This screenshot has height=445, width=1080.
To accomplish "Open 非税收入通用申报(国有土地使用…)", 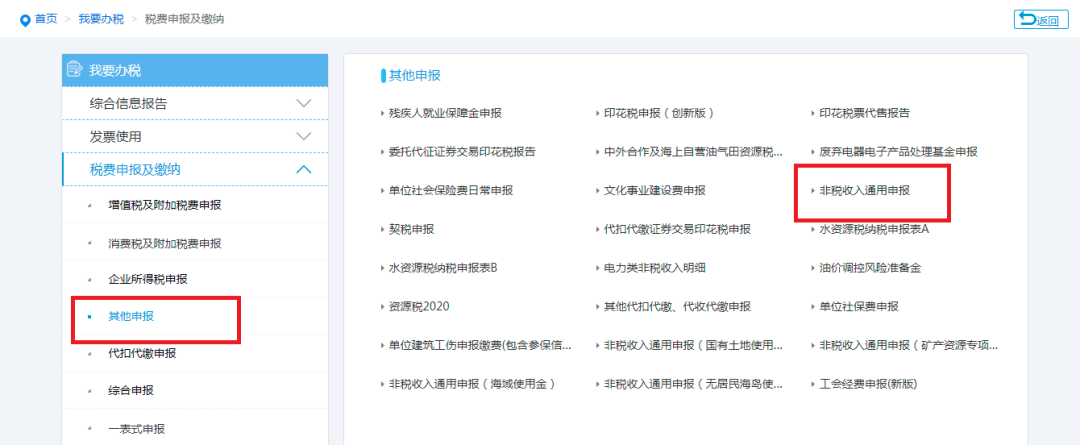I will 693,345.
